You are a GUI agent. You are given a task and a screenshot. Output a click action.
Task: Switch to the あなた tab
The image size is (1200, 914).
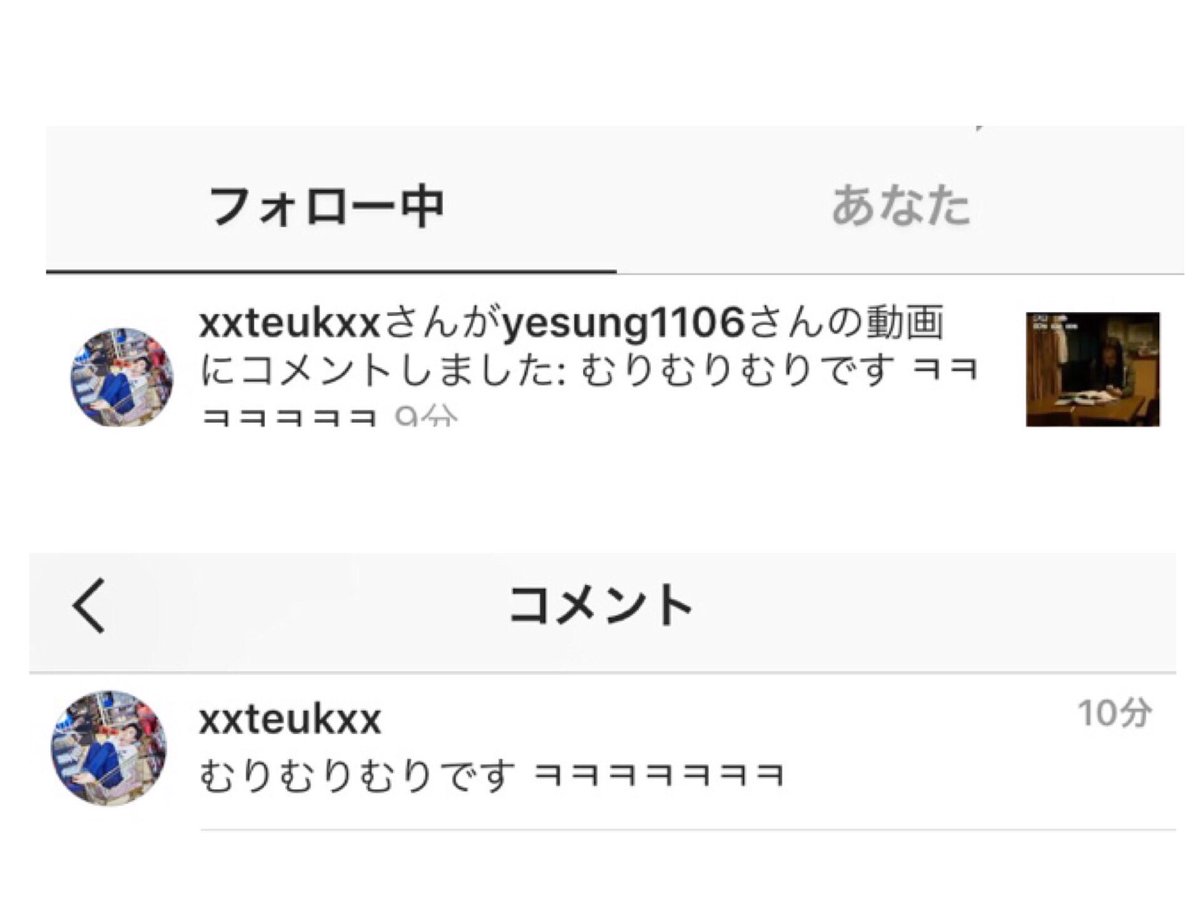pyautogui.click(x=900, y=206)
